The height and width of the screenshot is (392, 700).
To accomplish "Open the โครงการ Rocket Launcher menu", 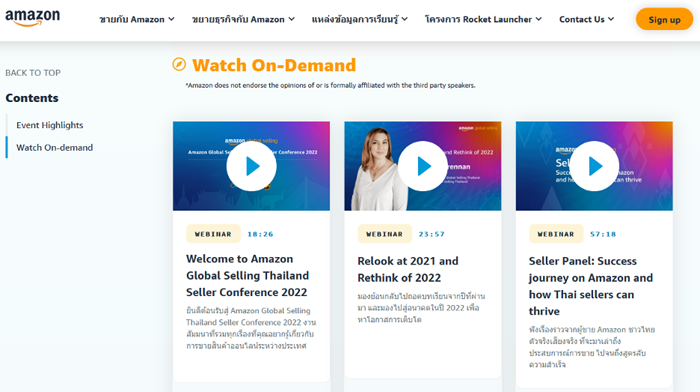I will coord(483,19).
